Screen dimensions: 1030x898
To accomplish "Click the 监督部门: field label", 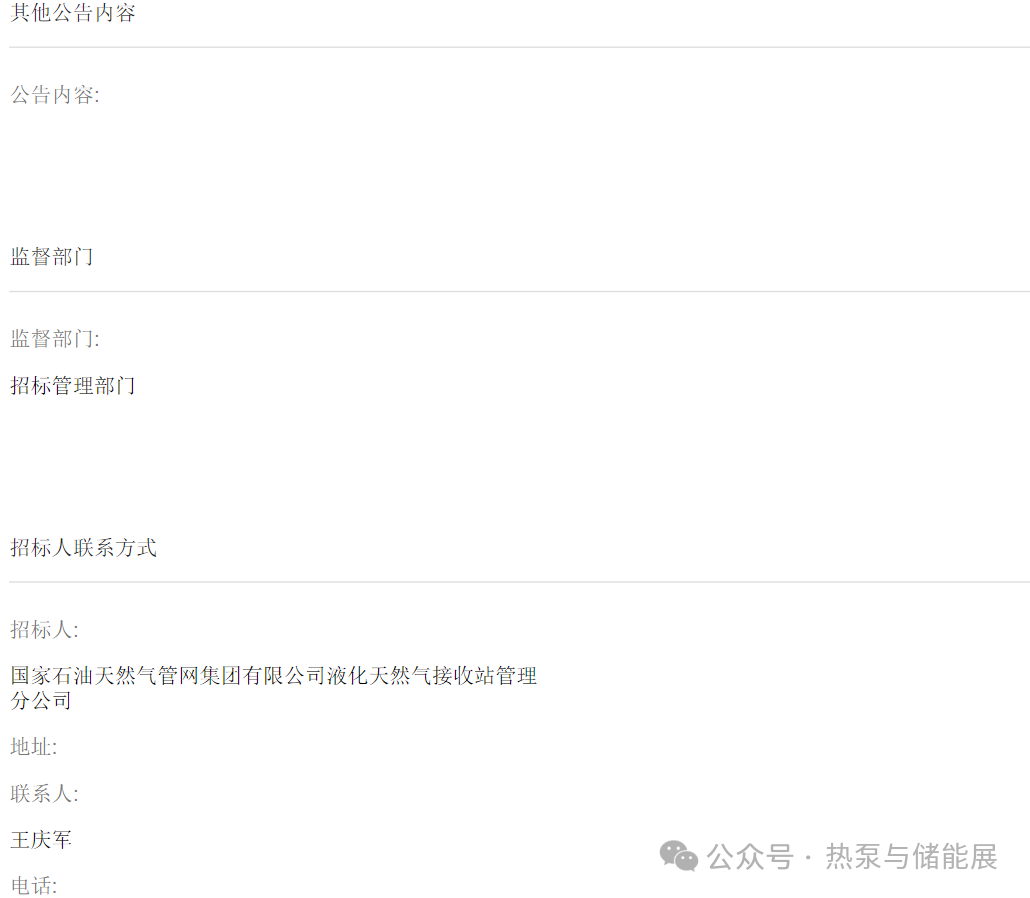I will click(55, 338).
